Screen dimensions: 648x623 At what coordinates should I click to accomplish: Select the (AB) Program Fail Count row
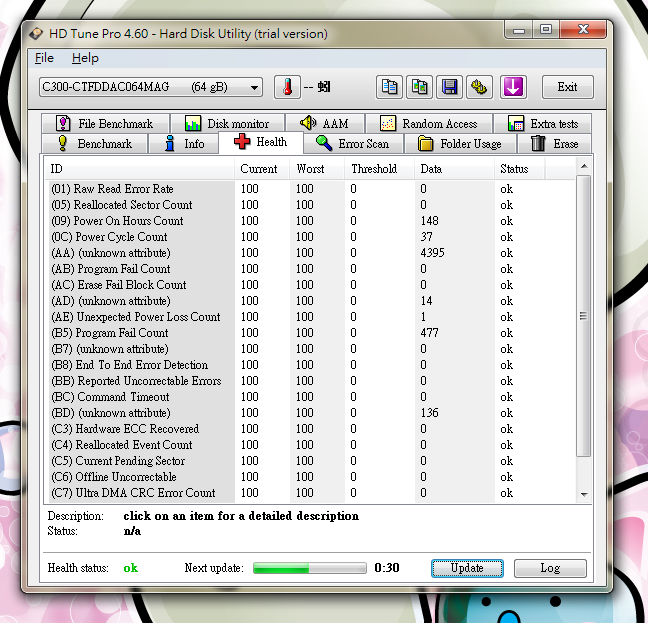[x=310, y=269]
